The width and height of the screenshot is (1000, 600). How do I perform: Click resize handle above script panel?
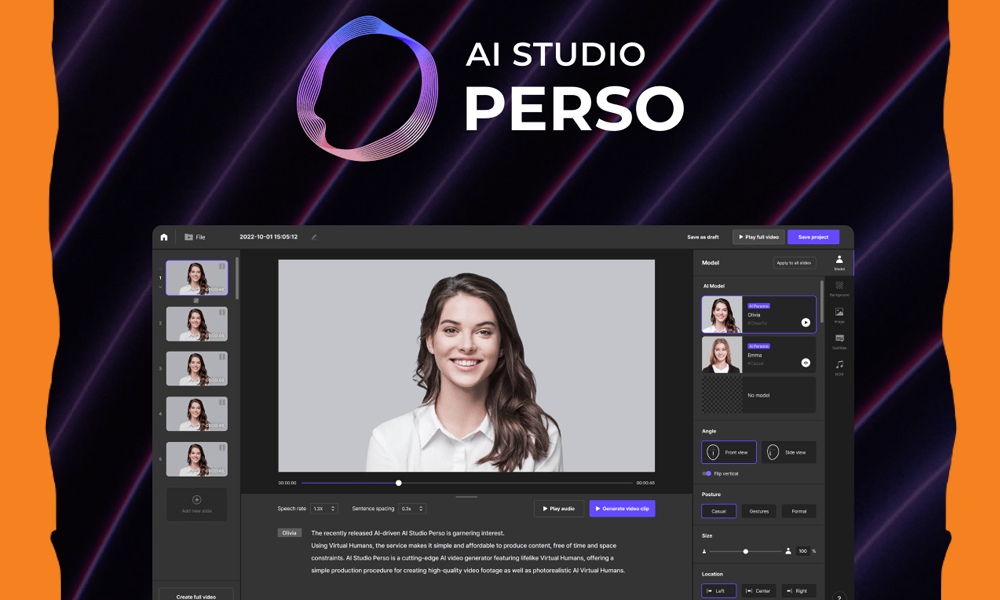466,497
